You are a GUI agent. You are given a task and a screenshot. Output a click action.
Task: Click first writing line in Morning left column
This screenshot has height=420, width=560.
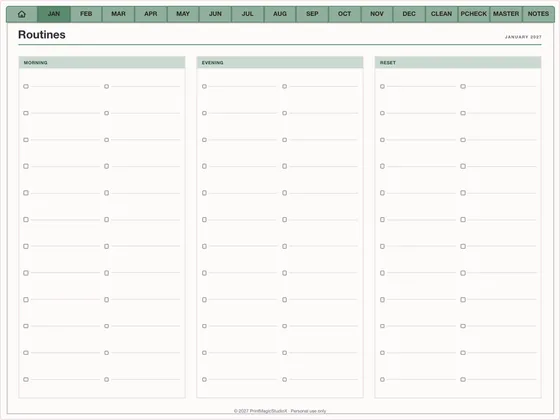pyautogui.click(x=65, y=86)
